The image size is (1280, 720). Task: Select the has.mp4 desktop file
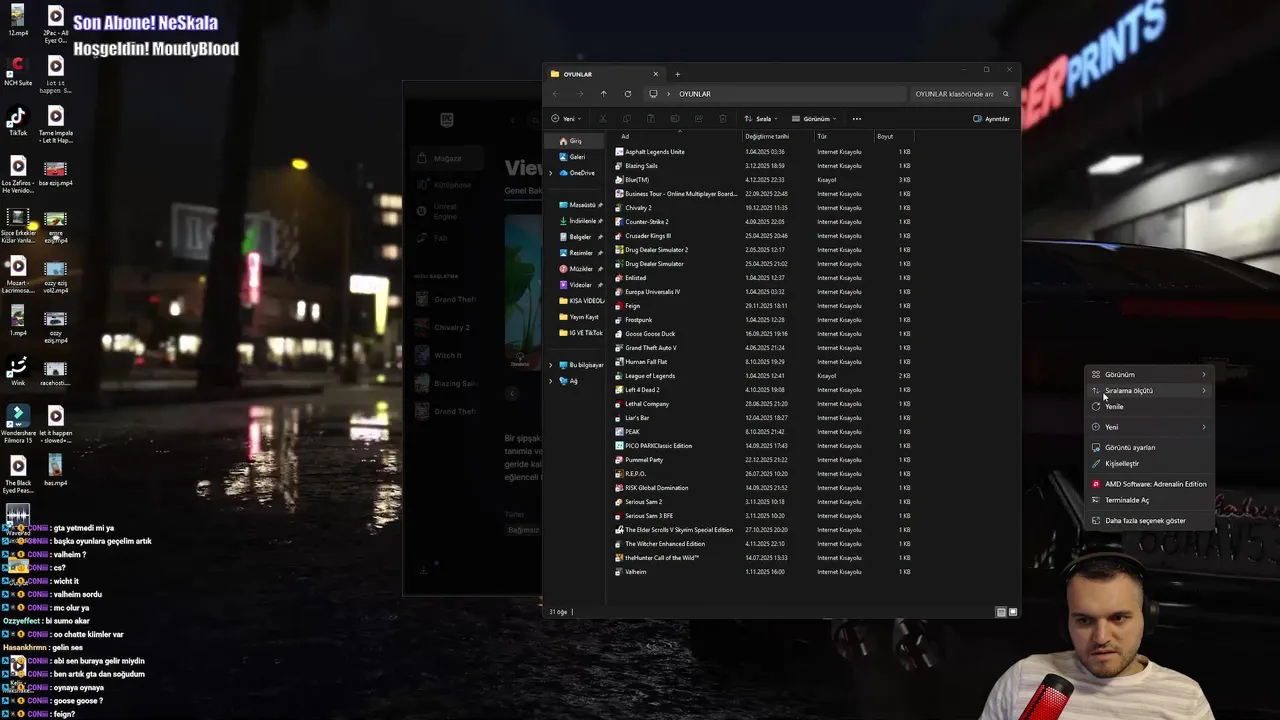pos(55,471)
